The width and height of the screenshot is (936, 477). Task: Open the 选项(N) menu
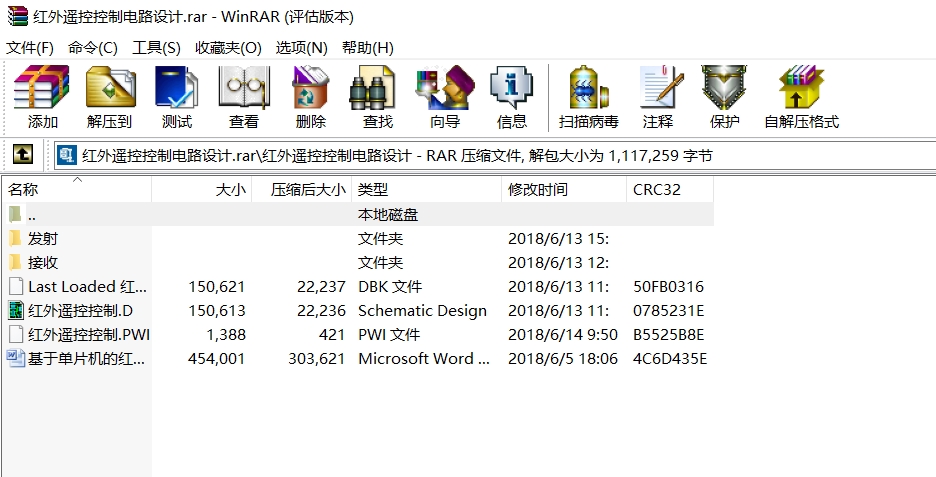[x=301, y=48]
